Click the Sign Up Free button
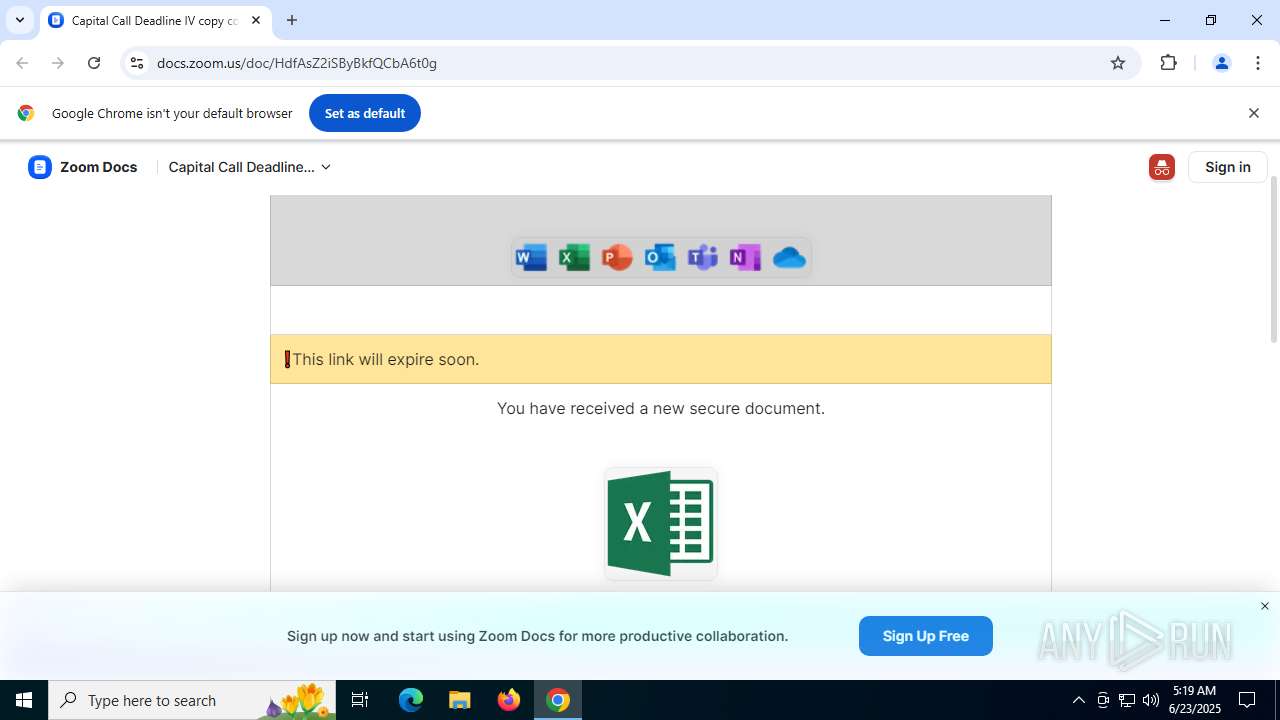The image size is (1280, 720). 926,636
